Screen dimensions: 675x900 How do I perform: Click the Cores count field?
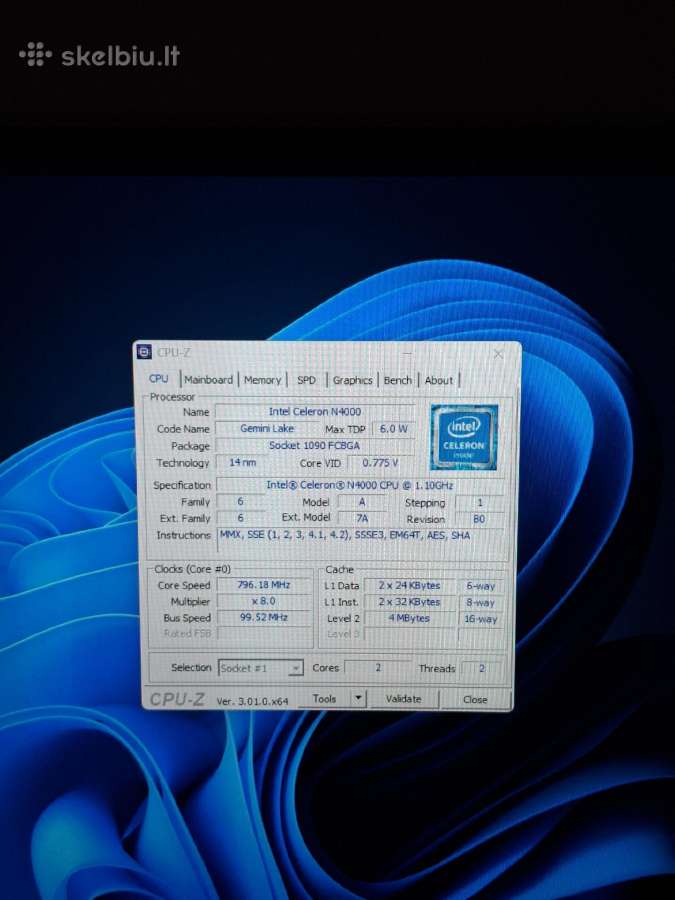[378, 668]
